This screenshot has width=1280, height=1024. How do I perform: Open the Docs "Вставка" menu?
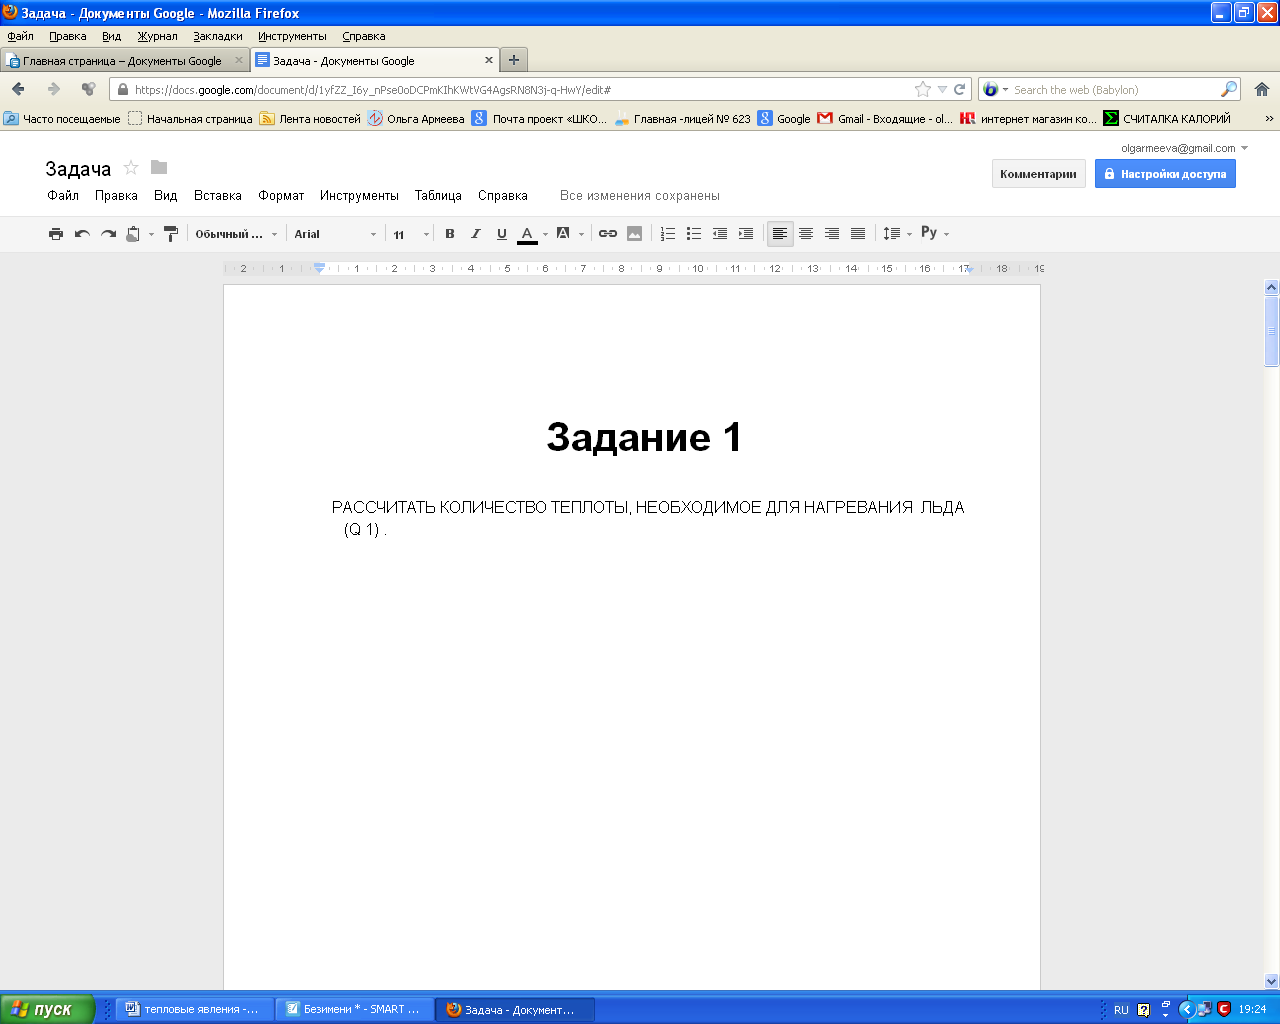point(218,196)
